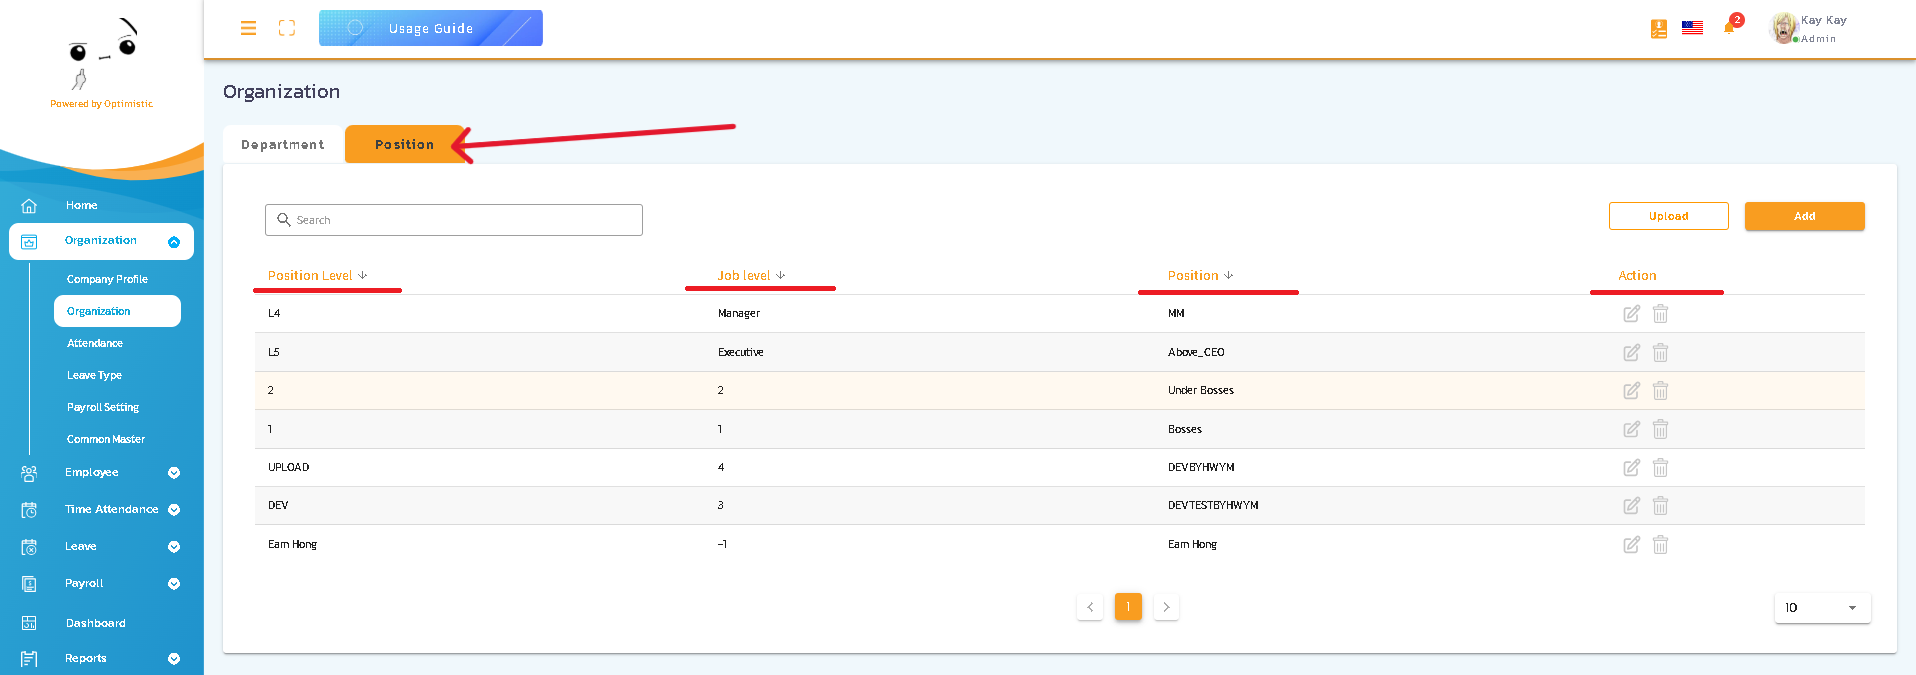This screenshot has height=675, width=1916.
Task: Delete the Above_CEO position row
Action: 1660,353
